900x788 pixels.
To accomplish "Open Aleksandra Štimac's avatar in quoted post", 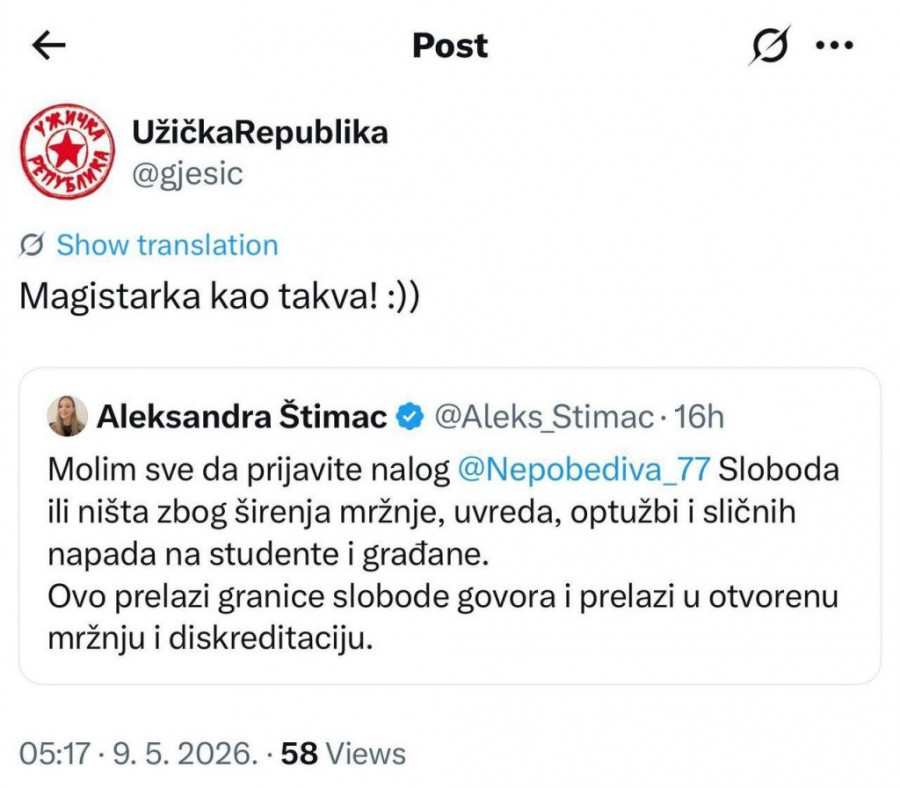I will click(x=68, y=416).
